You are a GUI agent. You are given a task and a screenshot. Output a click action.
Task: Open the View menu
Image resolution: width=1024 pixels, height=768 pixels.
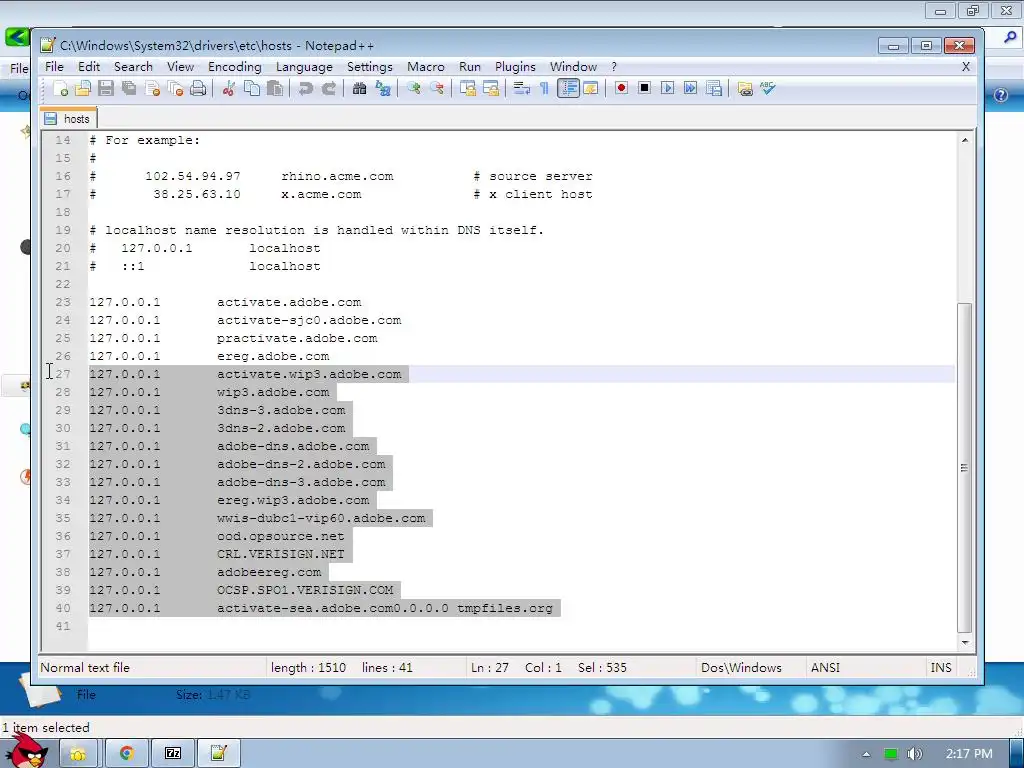180,67
